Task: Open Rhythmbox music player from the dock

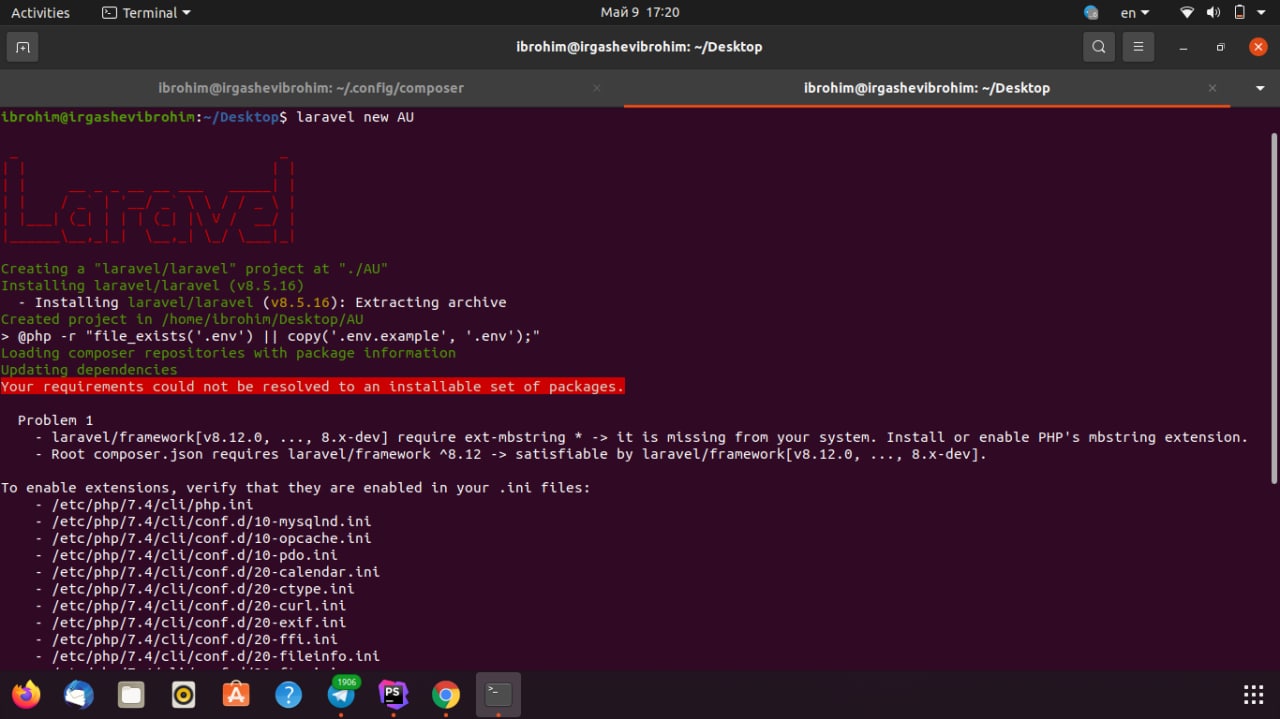Action: pos(184,694)
